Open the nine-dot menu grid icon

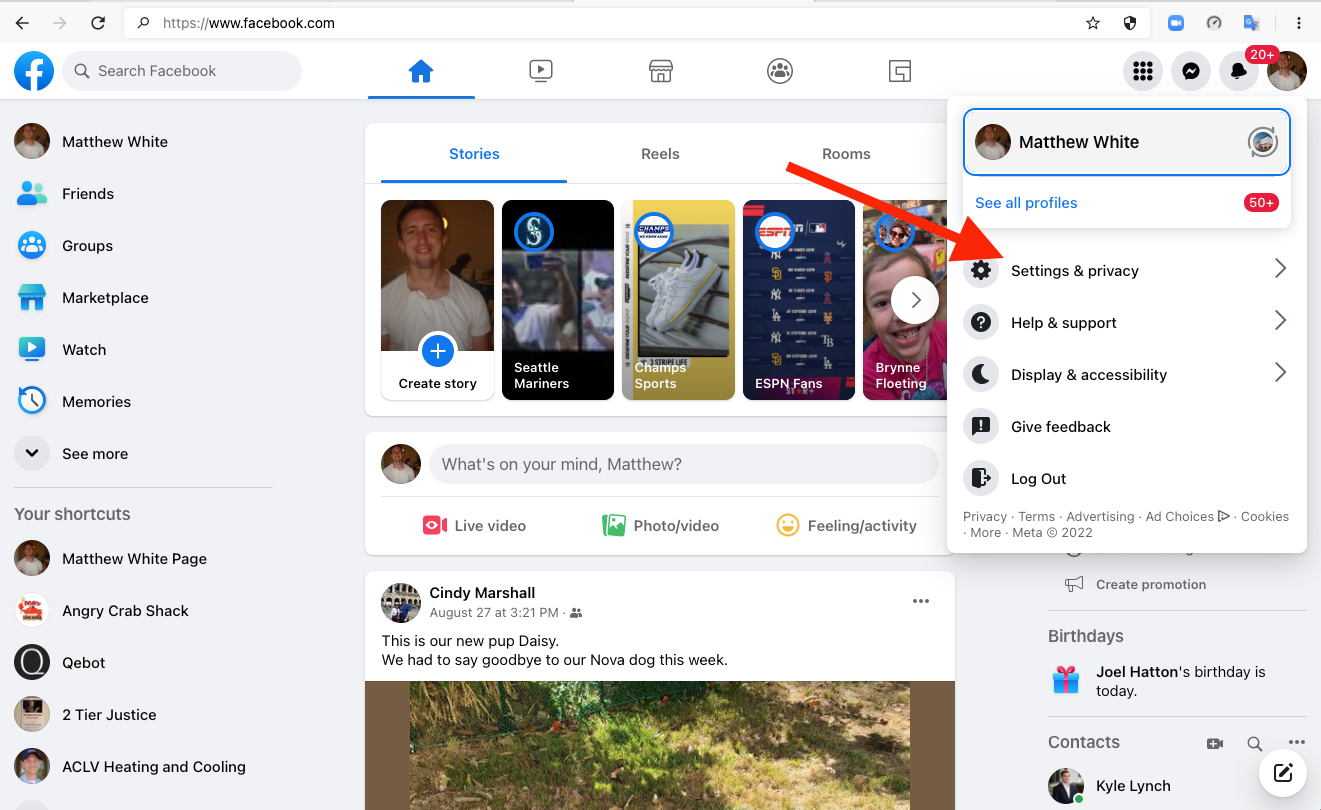(x=1142, y=71)
